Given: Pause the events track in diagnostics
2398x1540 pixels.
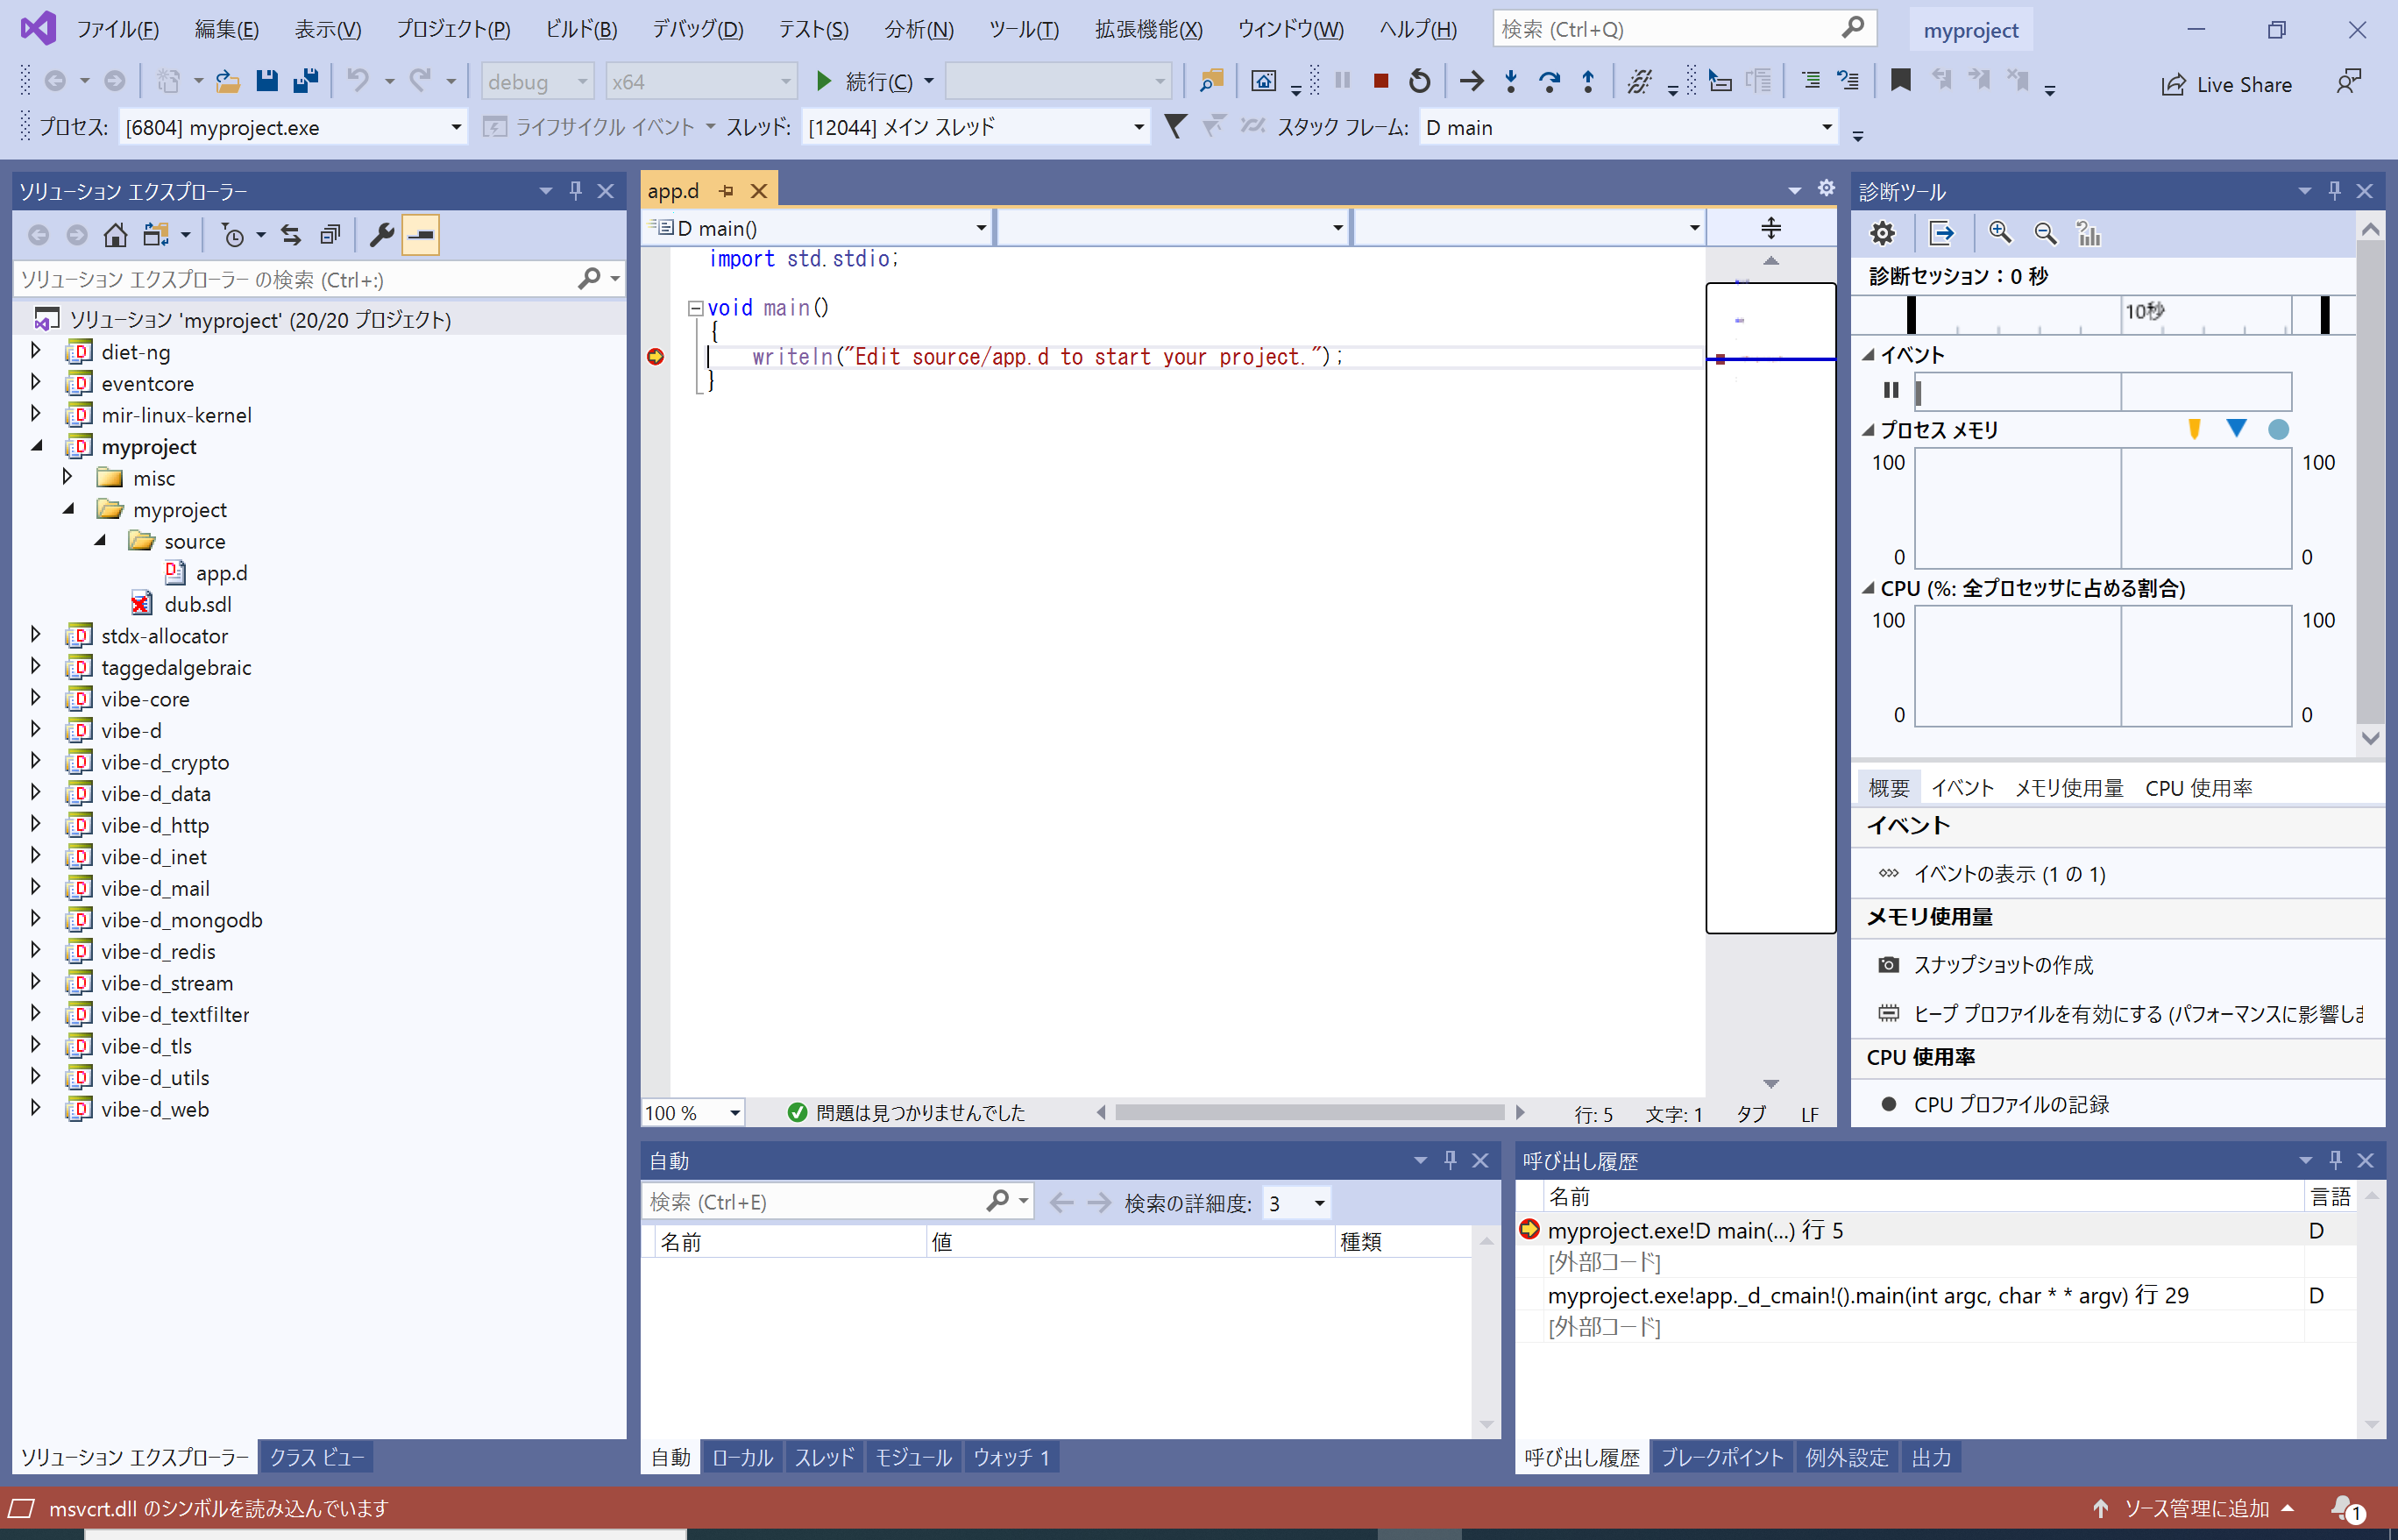Looking at the screenshot, I should click(x=1891, y=390).
